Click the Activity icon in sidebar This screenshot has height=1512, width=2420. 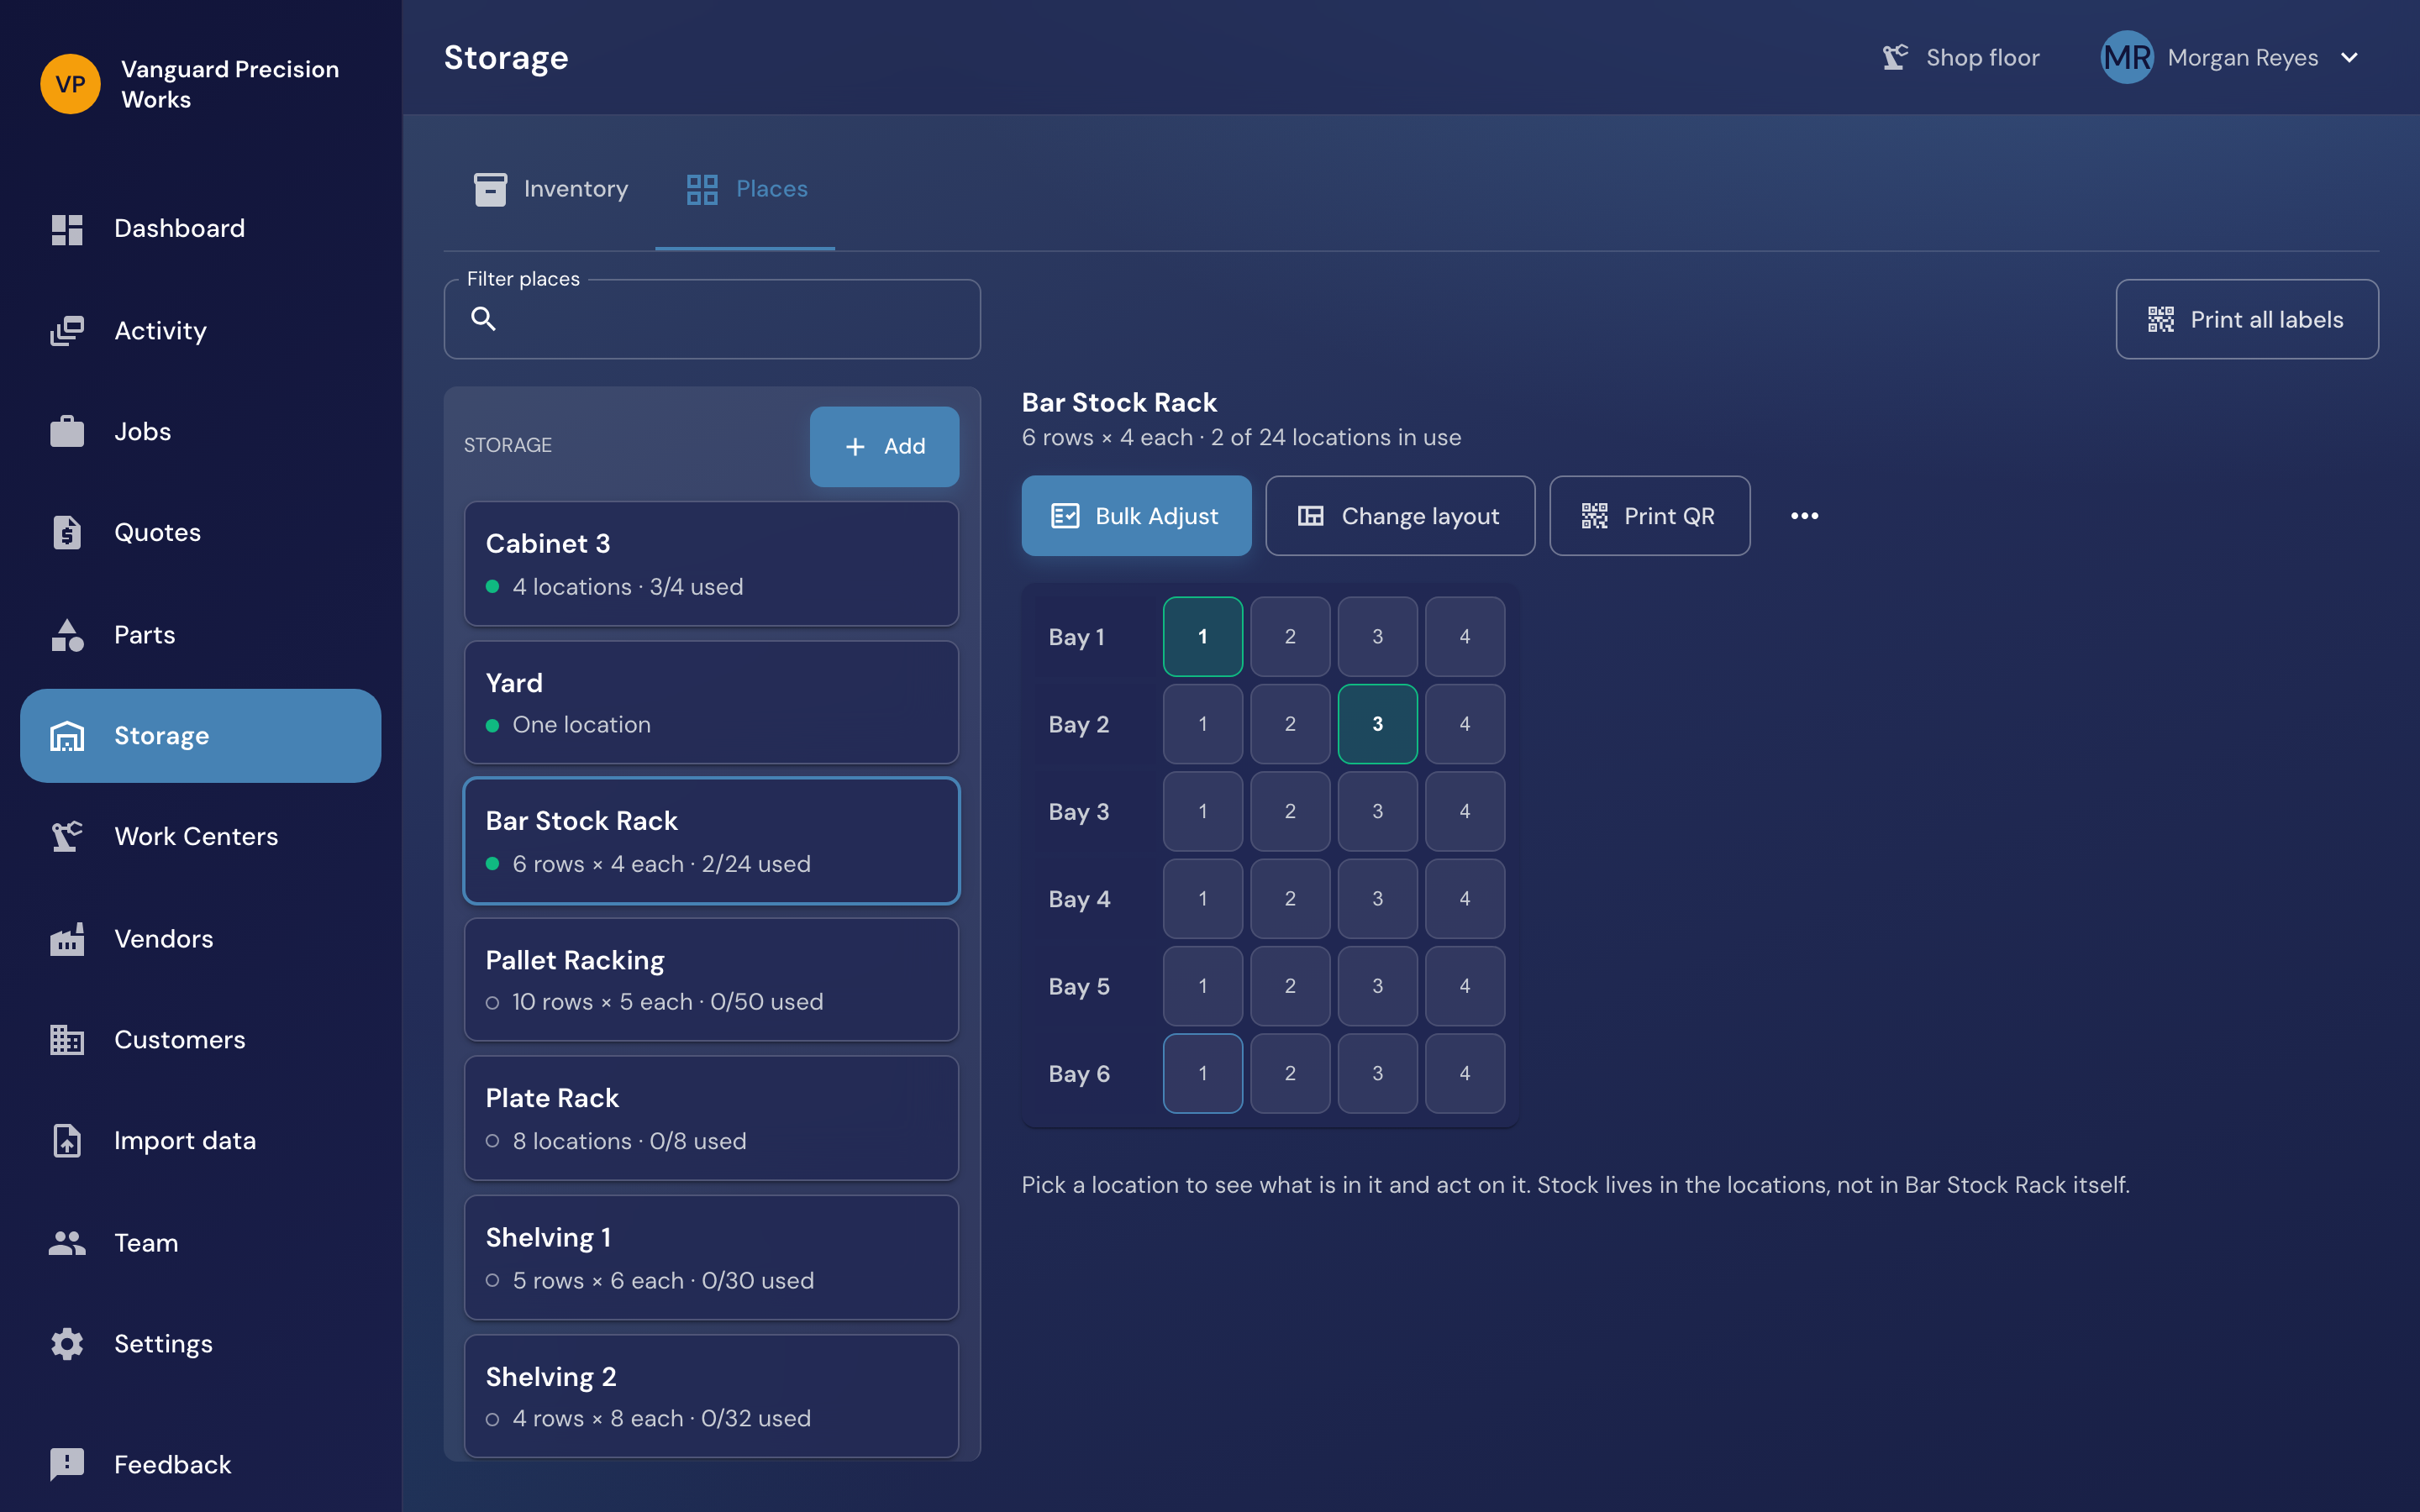coord(67,331)
